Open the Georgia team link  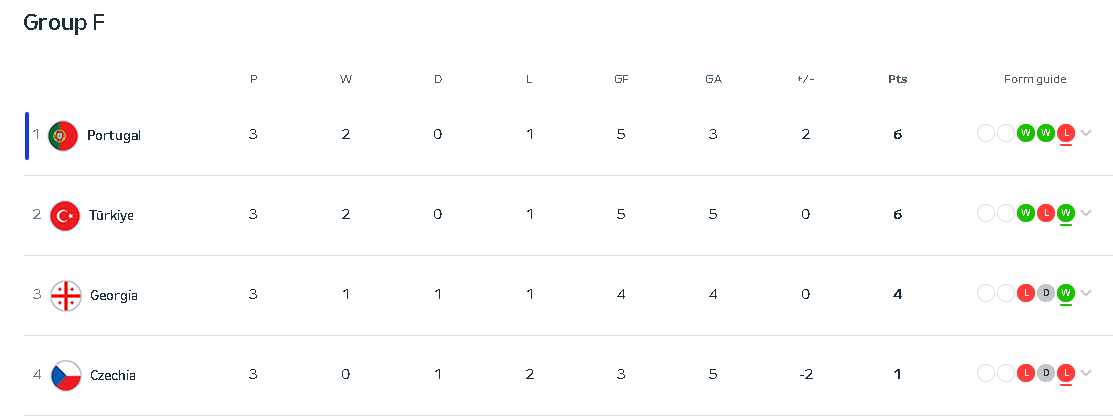tap(114, 296)
